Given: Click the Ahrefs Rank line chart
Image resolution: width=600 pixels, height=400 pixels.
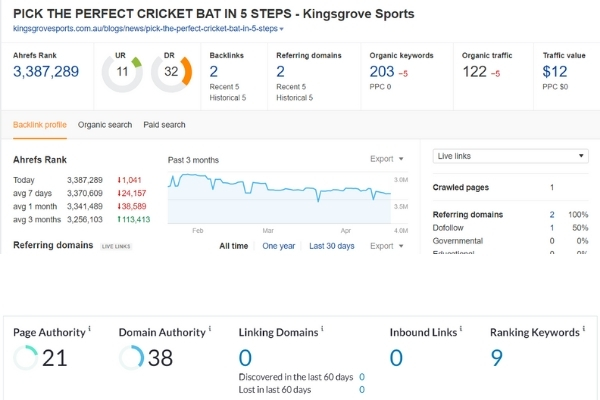Looking at the screenshot, I should click(279, 197).
